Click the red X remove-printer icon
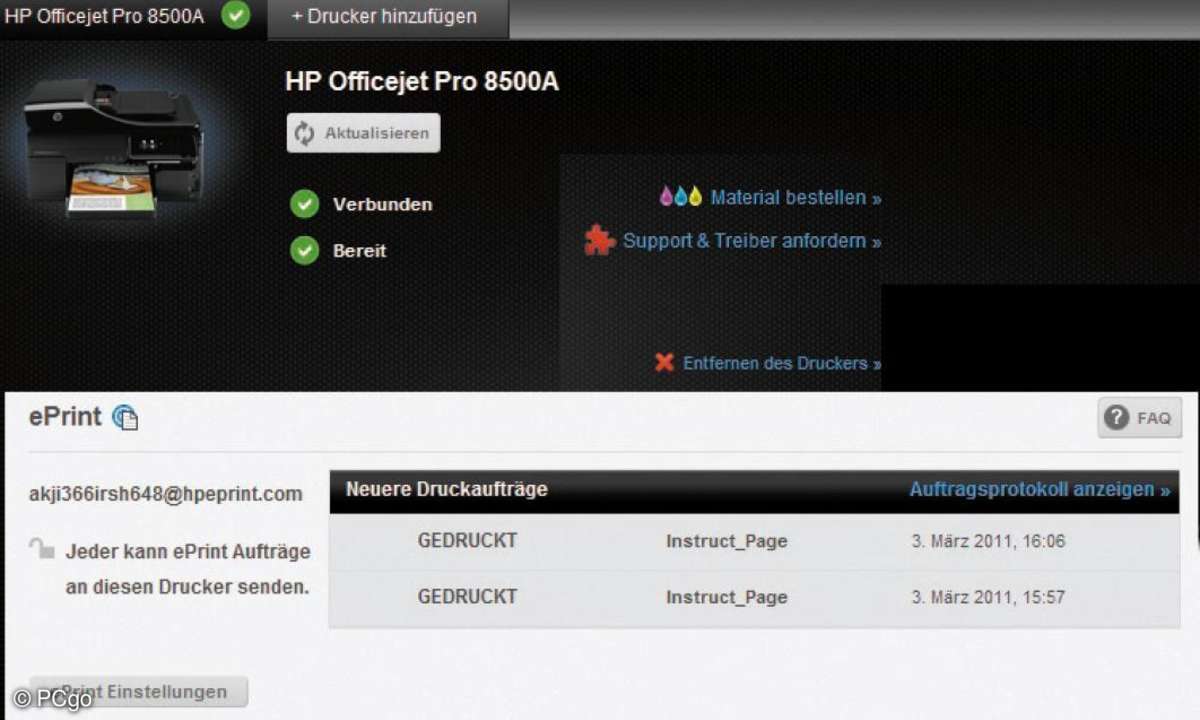This screenshot has height=720, width=1200. [664, 362]
